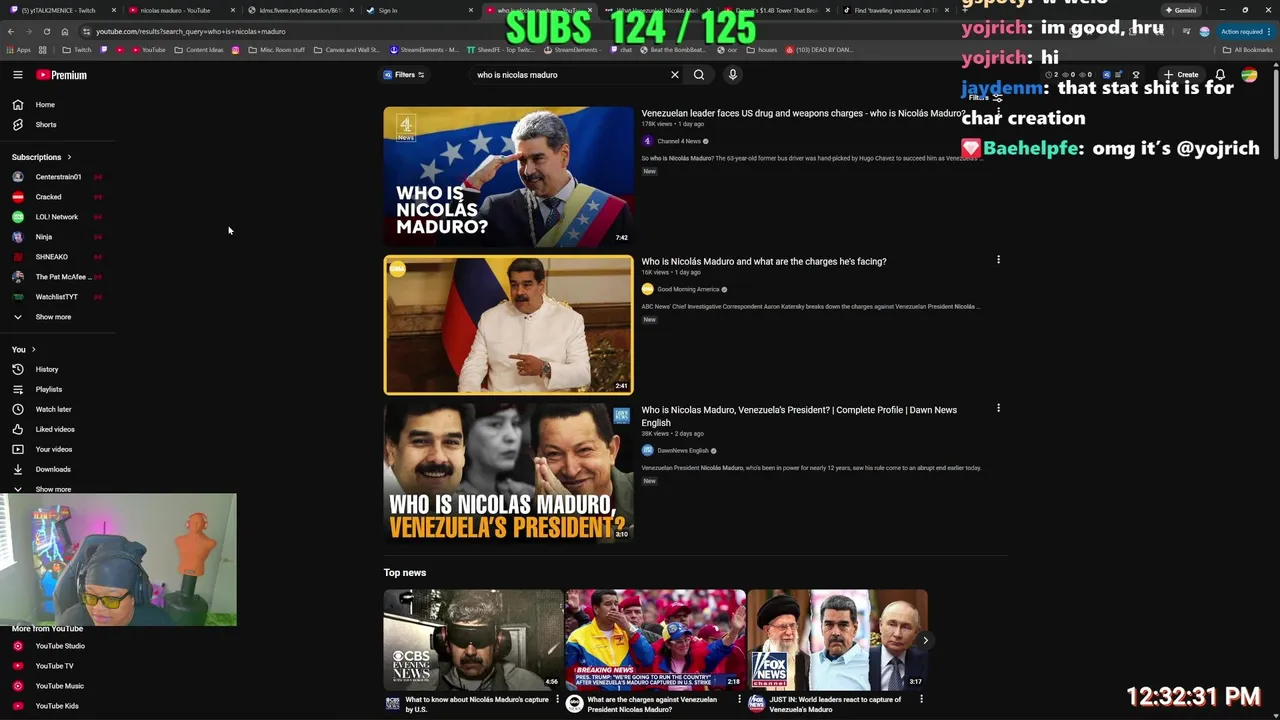Open the notifications bell
Image resolution: width=1280 pixels, height=720 pixels.
click(x=1220, y=75)
